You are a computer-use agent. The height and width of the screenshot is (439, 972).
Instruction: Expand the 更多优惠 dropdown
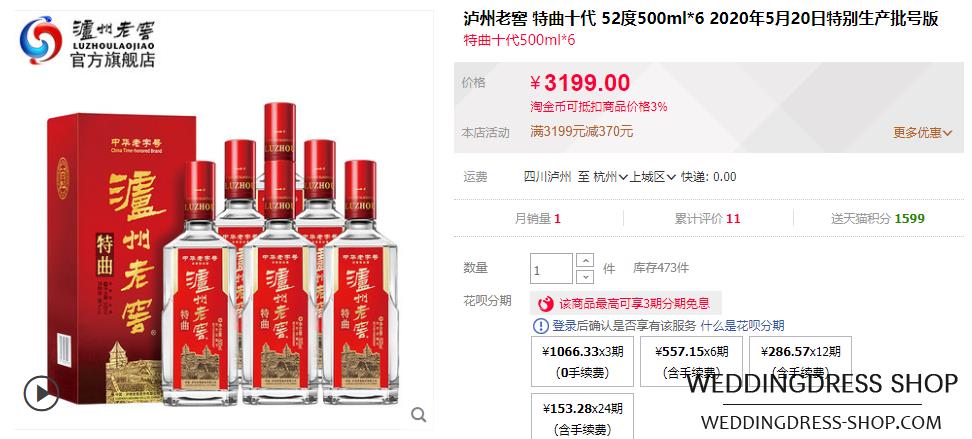(922, 132)
